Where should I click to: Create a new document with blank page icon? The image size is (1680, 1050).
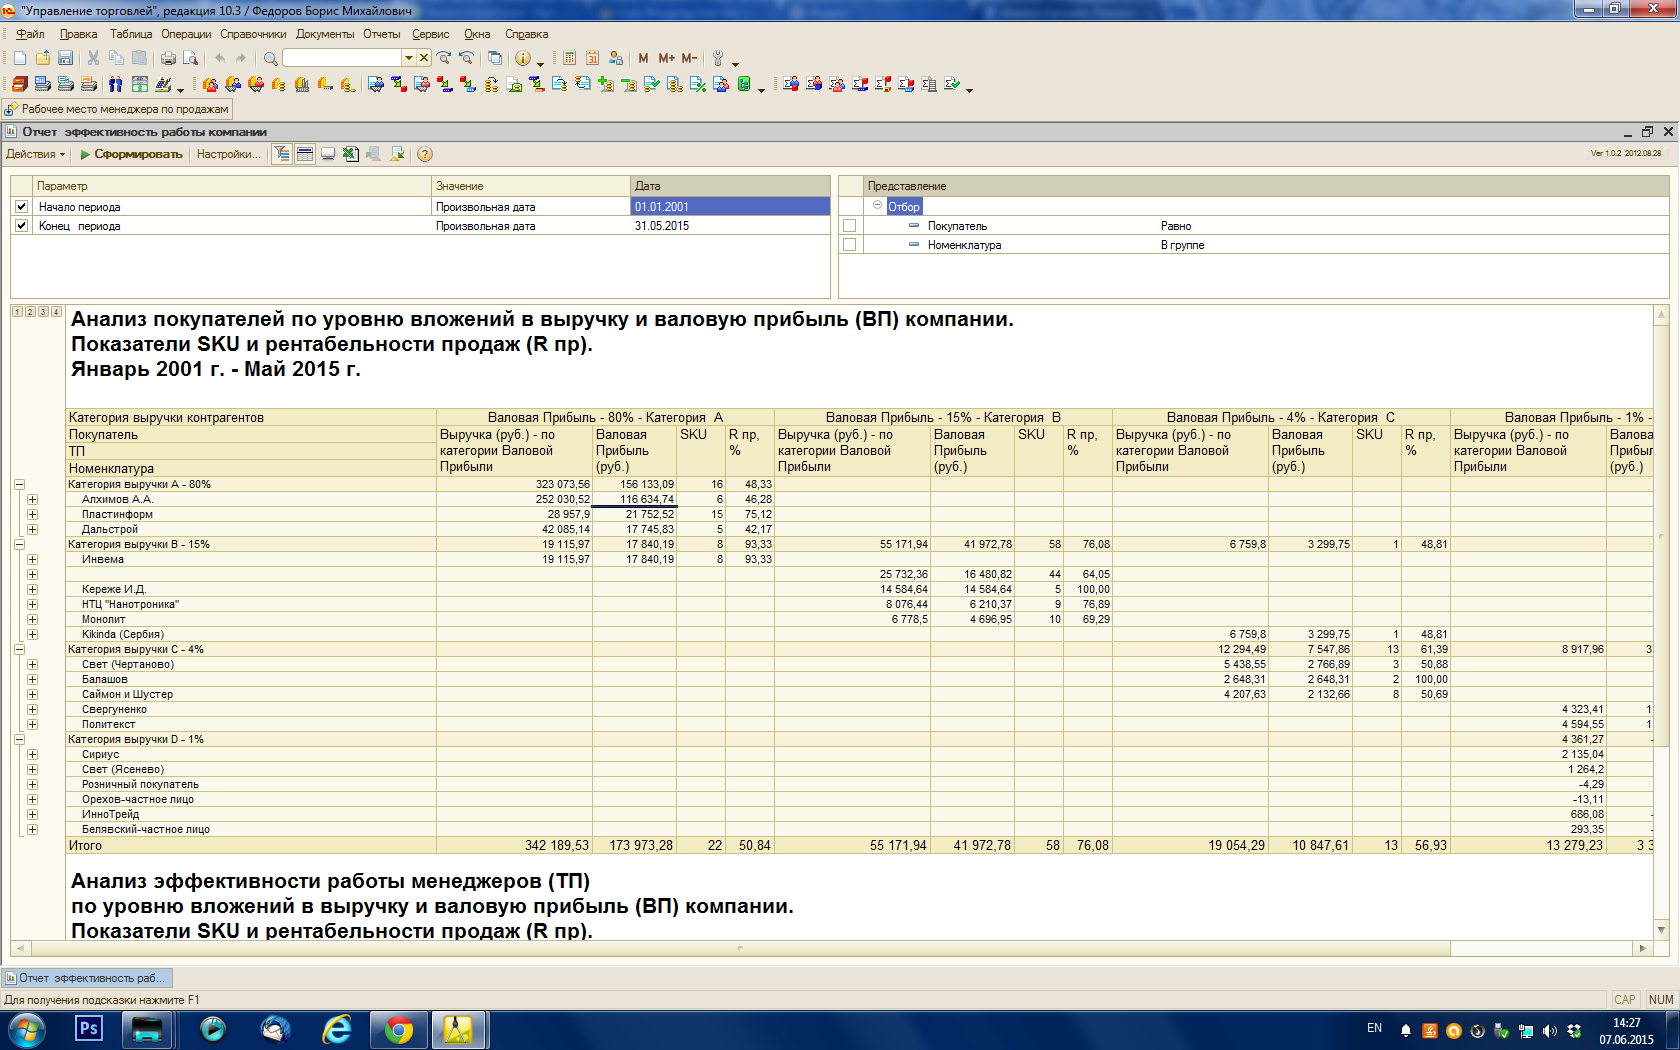[x=20, y=58]
